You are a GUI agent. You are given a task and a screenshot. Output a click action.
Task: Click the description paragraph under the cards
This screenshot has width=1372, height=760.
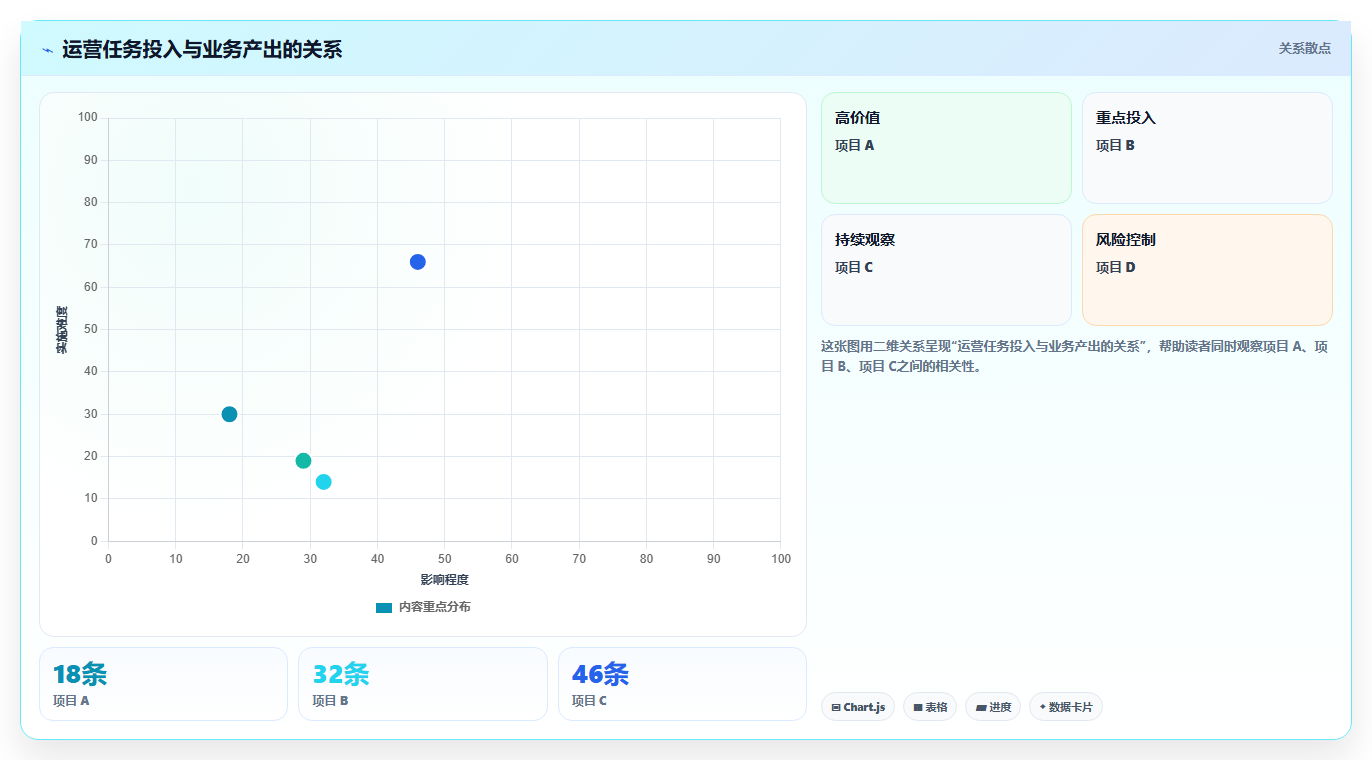click(x=1074, y=356)
